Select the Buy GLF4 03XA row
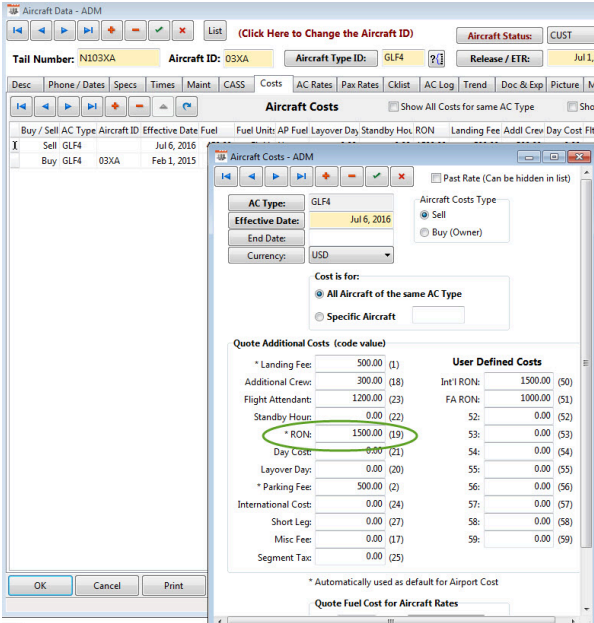Viewport: 594px width, 623px height. coord(107,161)
